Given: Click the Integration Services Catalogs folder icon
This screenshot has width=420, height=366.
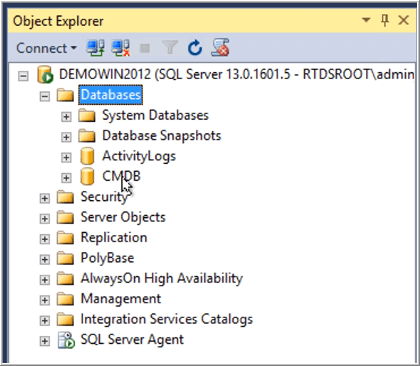Looking at the screenshot, I should [65, 319].
